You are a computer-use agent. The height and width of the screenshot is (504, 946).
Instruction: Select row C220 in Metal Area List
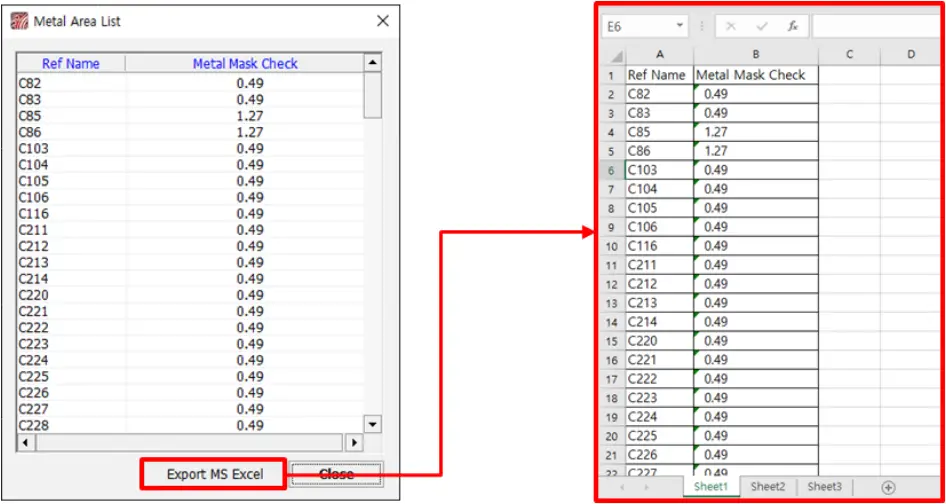coord(190,295)
